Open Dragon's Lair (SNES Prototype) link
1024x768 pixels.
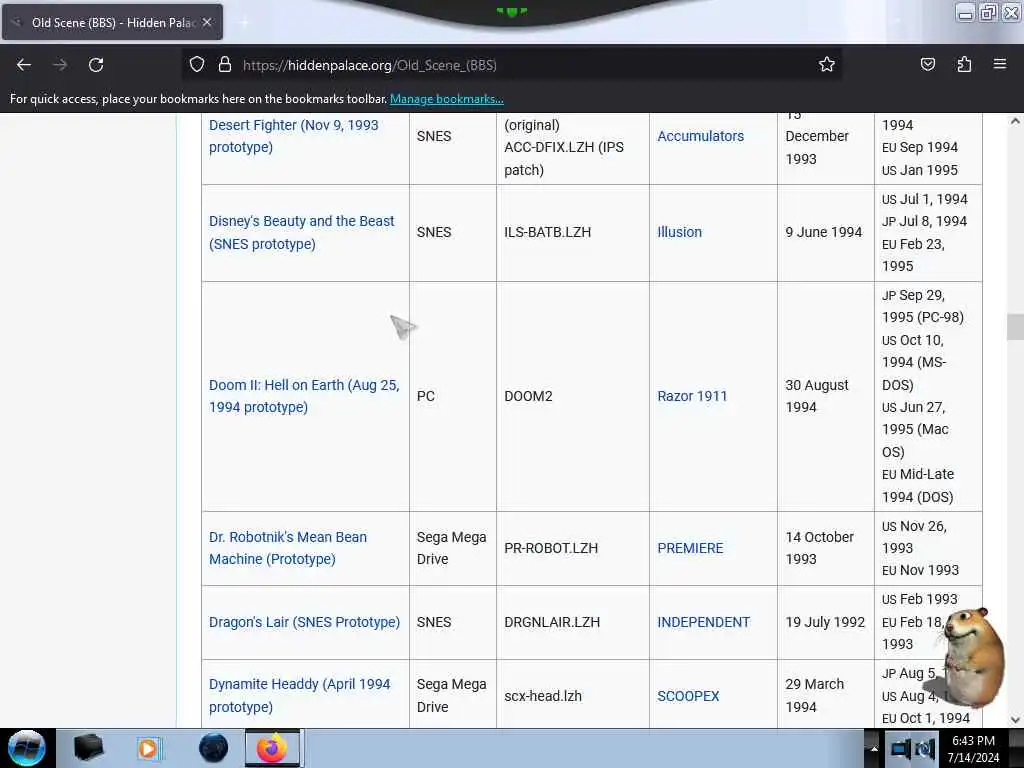tap(304, 622)
